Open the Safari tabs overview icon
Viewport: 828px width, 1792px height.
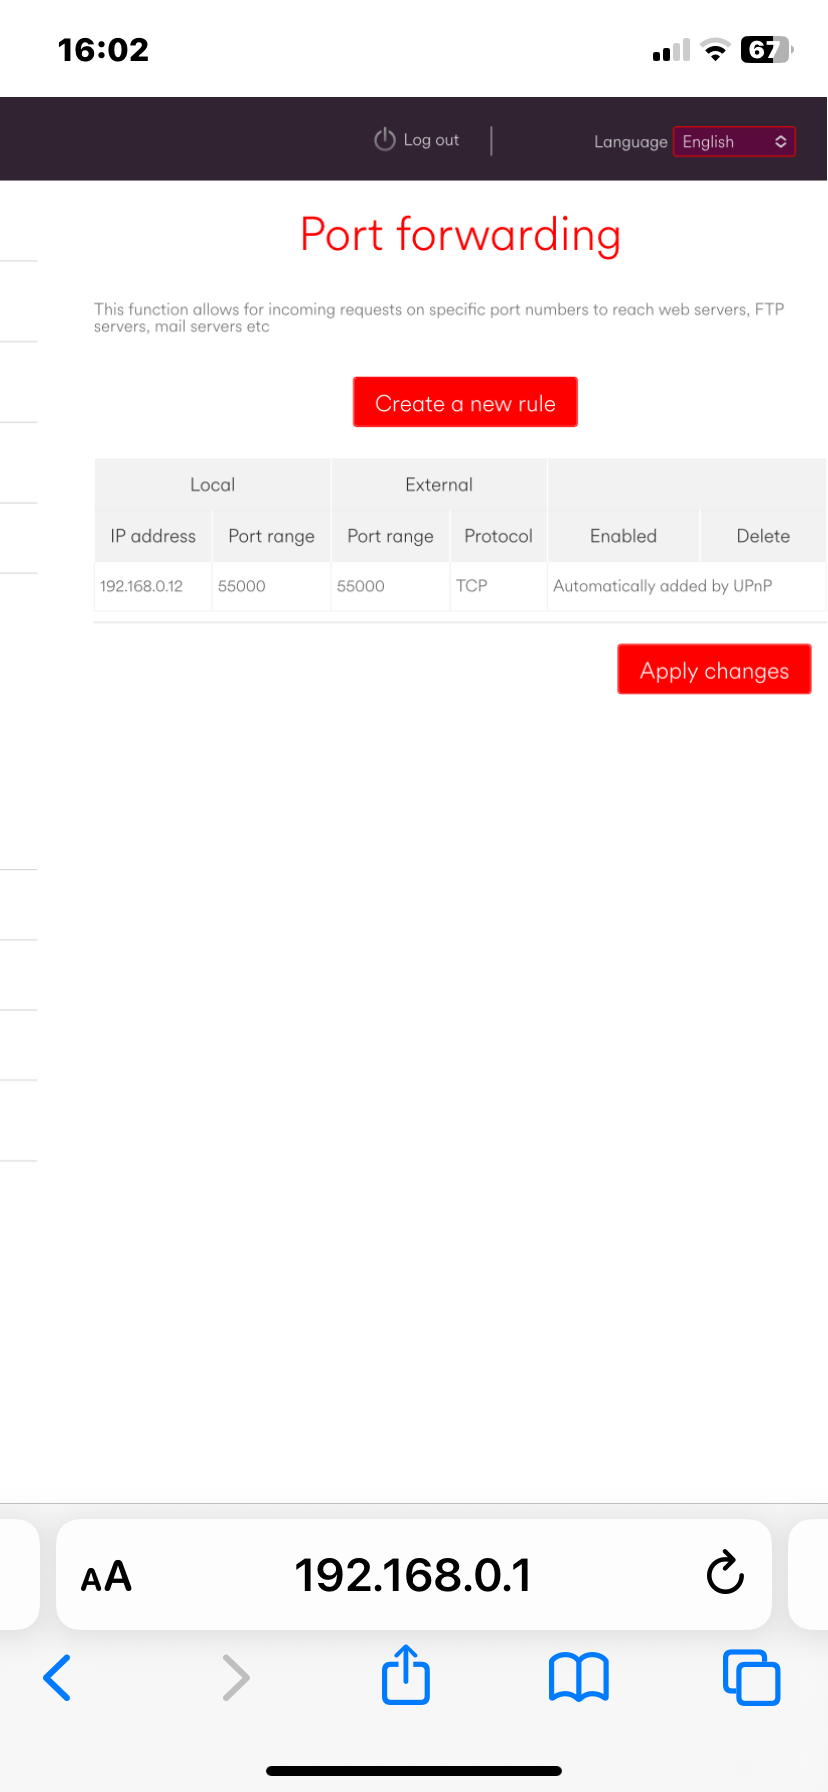pos(751,1677)
